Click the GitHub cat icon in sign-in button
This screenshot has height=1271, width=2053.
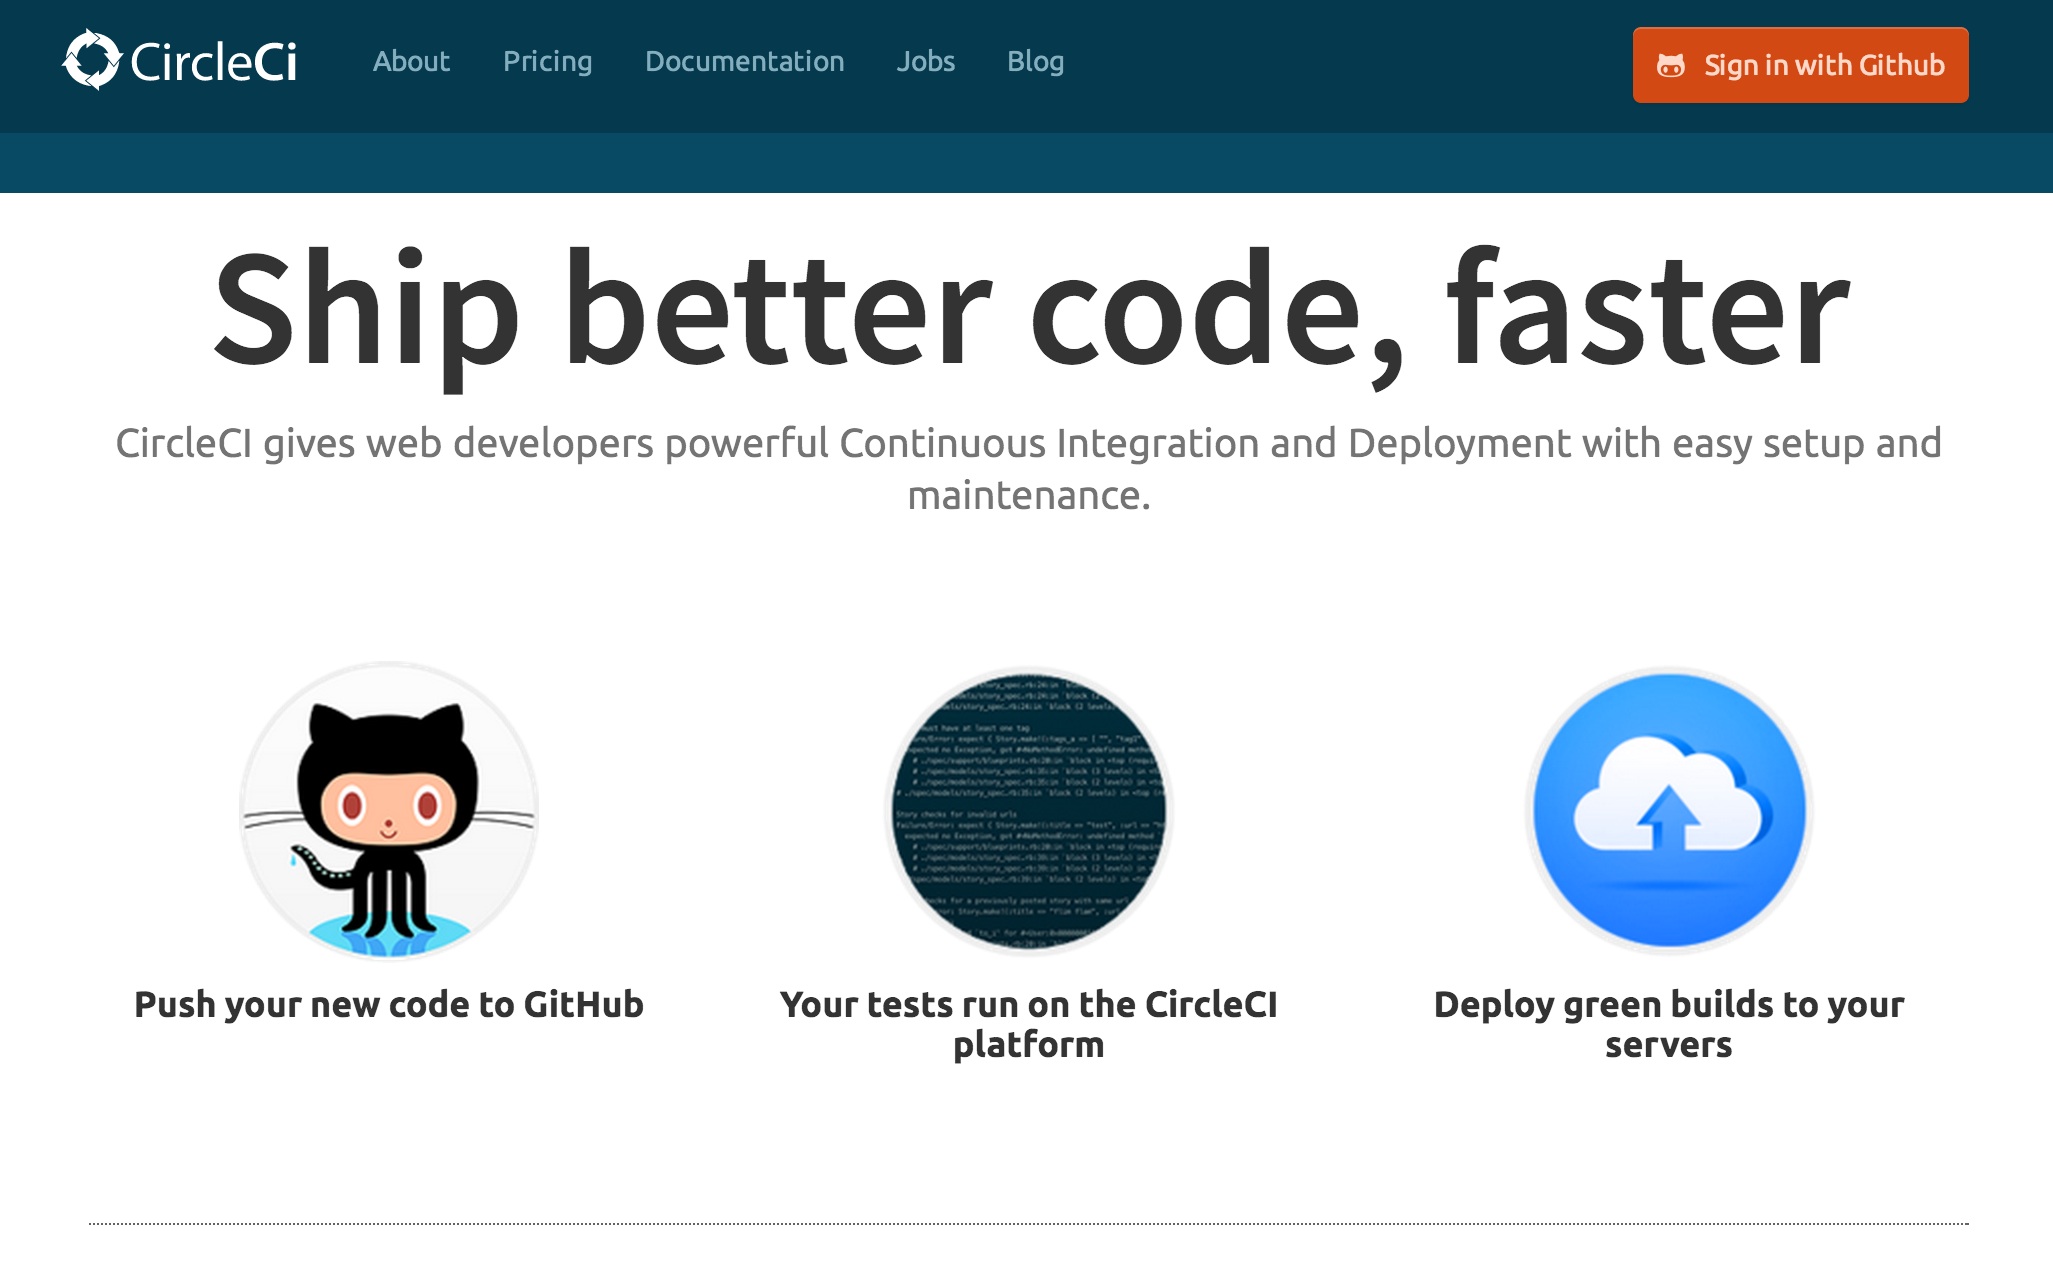(x=1670, y=66)
